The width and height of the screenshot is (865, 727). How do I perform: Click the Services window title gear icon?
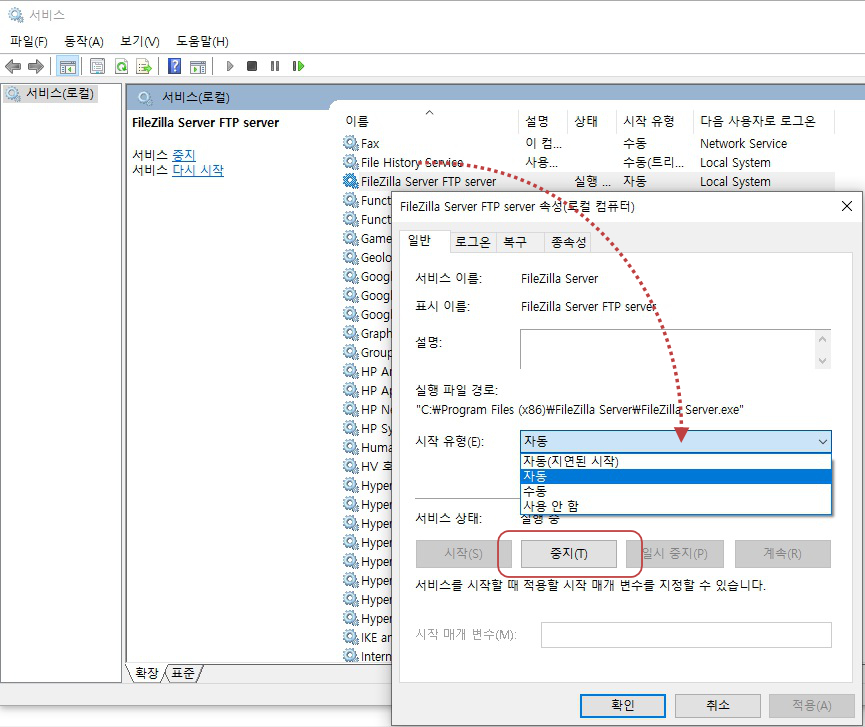(x=15, y=15)
